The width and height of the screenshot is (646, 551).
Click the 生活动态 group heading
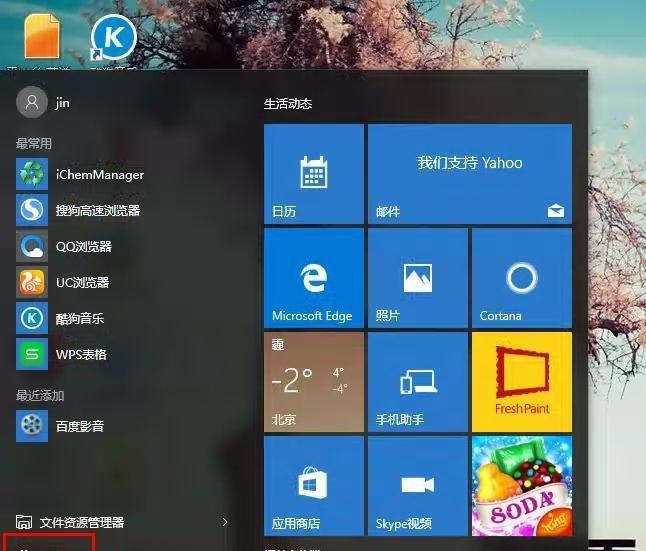pos(288,103)
